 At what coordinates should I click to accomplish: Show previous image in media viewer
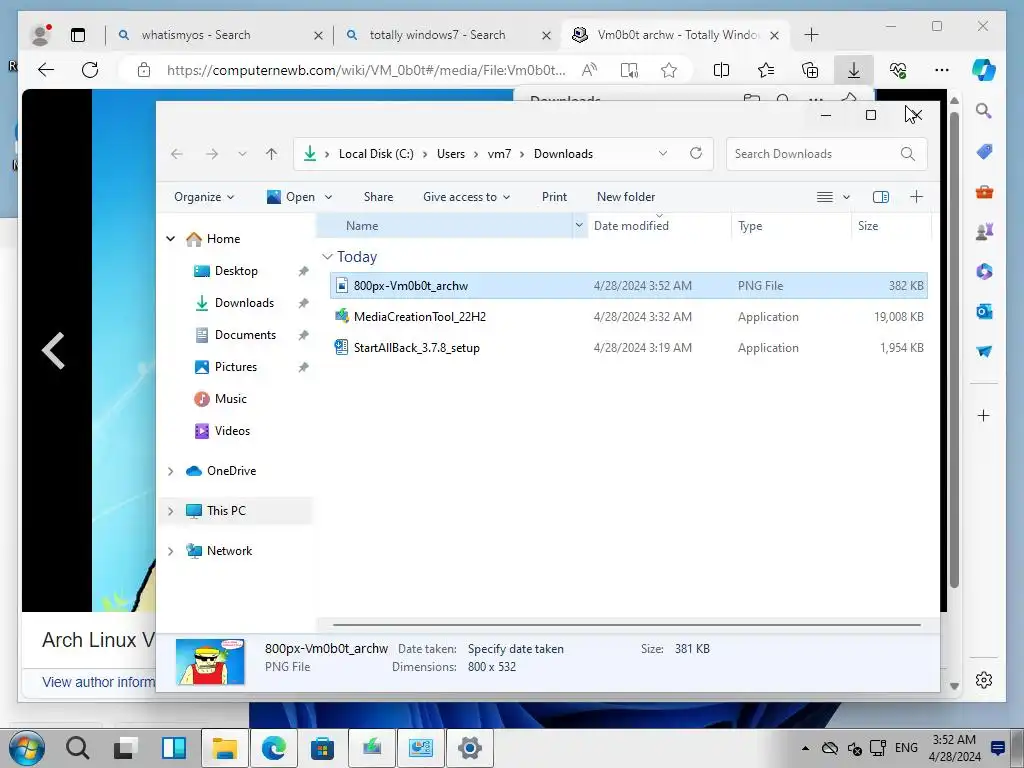coord(54,351)
